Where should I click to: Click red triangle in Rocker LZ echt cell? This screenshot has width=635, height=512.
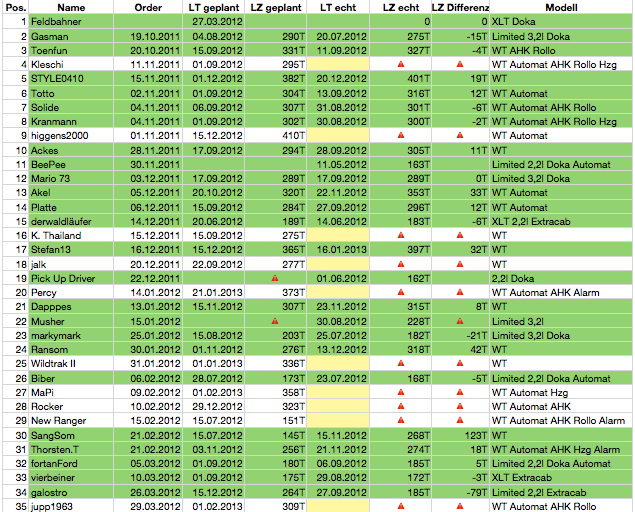(x=401, y=406)
